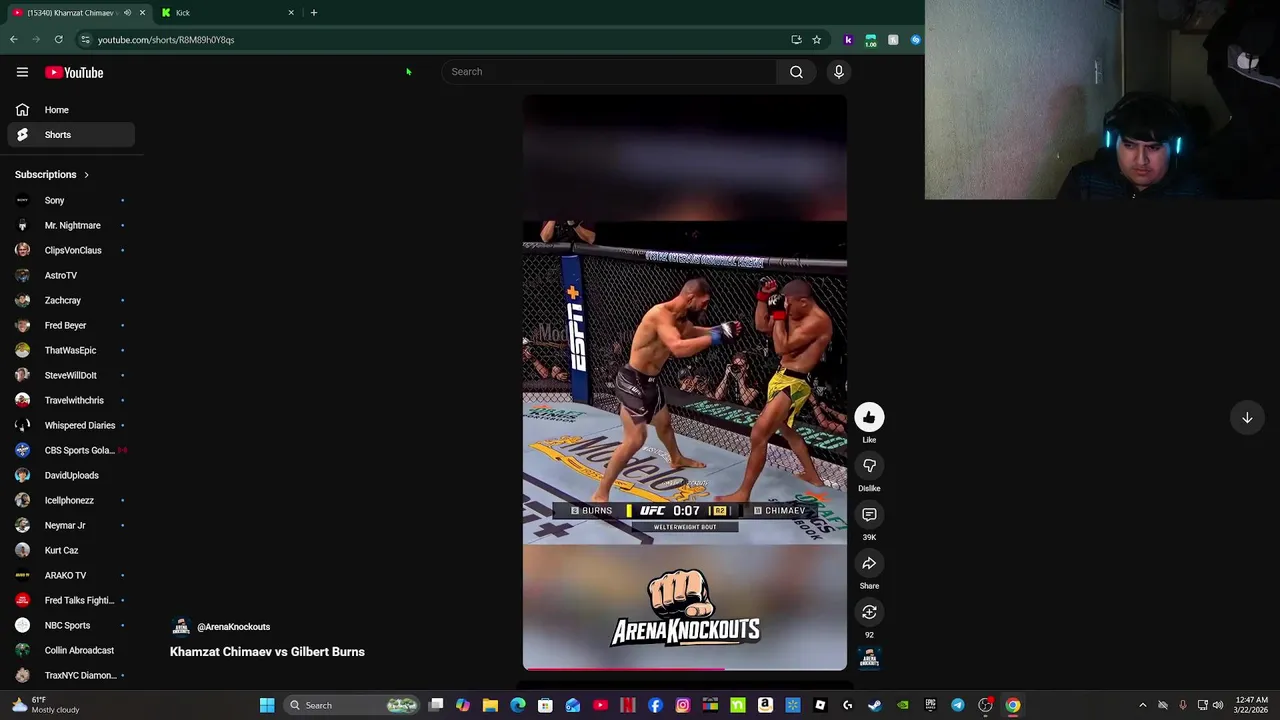Mute the tab via speaker icon
Screen dimensions: 1280x720
(127, 13)
